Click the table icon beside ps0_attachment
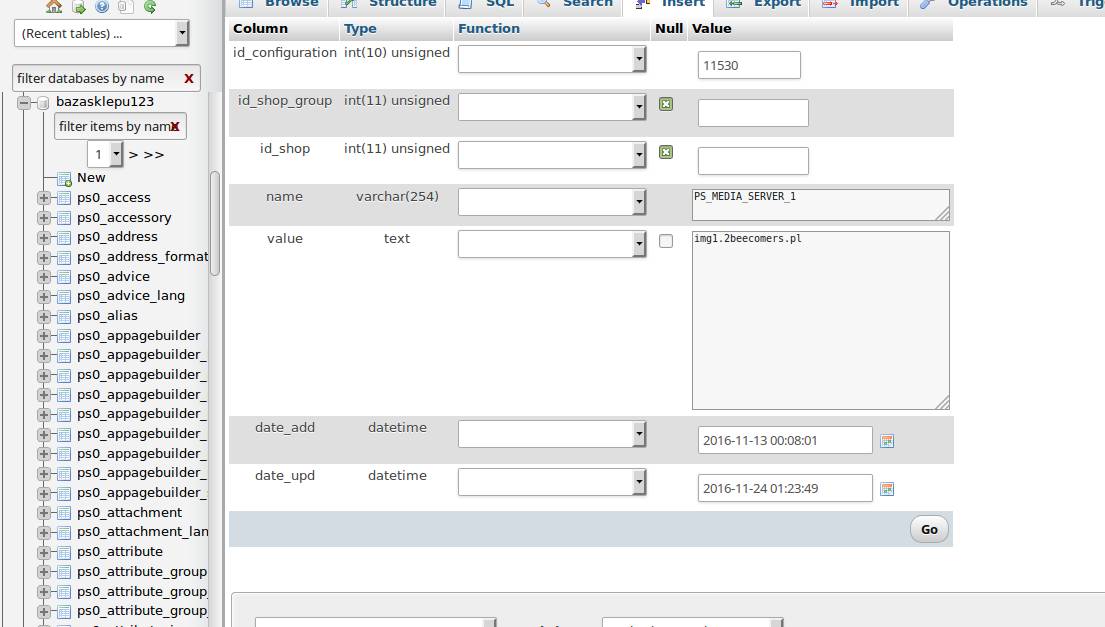 click(x=64, y=513)
